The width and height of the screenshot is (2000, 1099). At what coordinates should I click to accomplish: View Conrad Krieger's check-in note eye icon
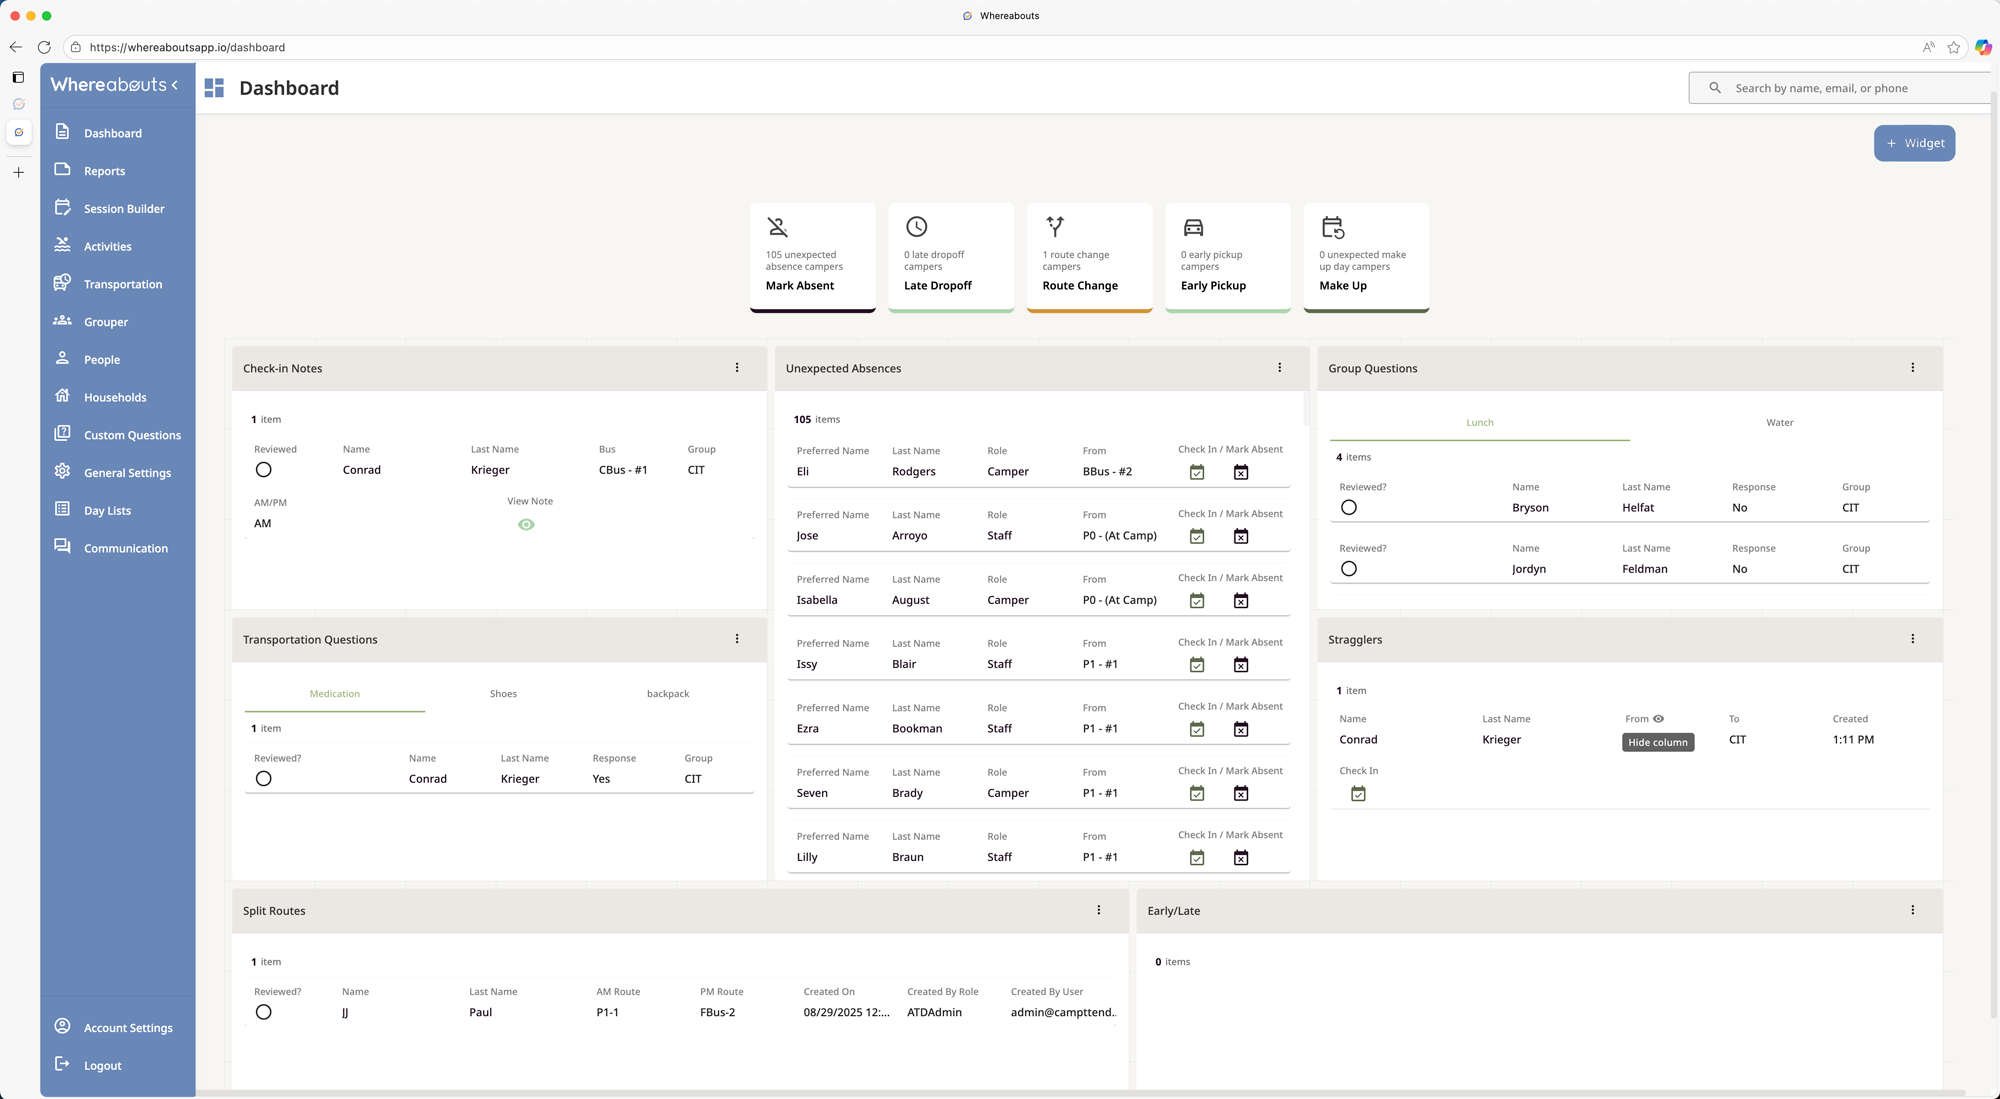tap(526, 525)
